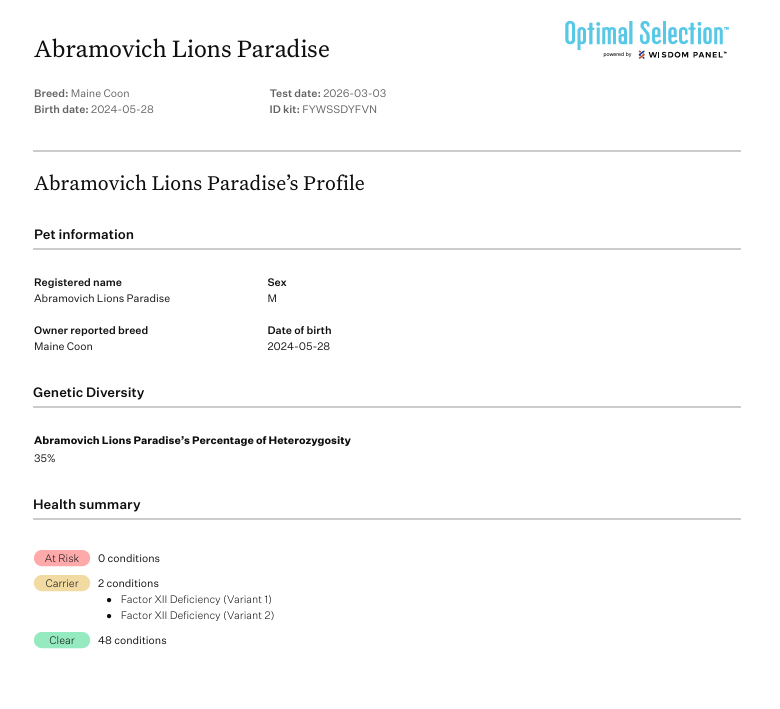Click the Pet information section heading
This screenshot has height=709, width=780.
point(84,234)
